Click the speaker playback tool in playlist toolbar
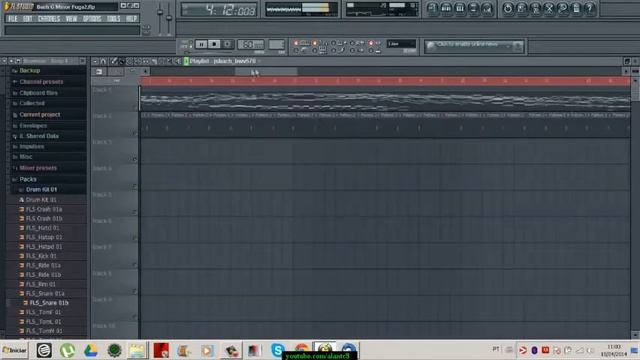Viewport: 640px width, 360px height. coord(178,61)
